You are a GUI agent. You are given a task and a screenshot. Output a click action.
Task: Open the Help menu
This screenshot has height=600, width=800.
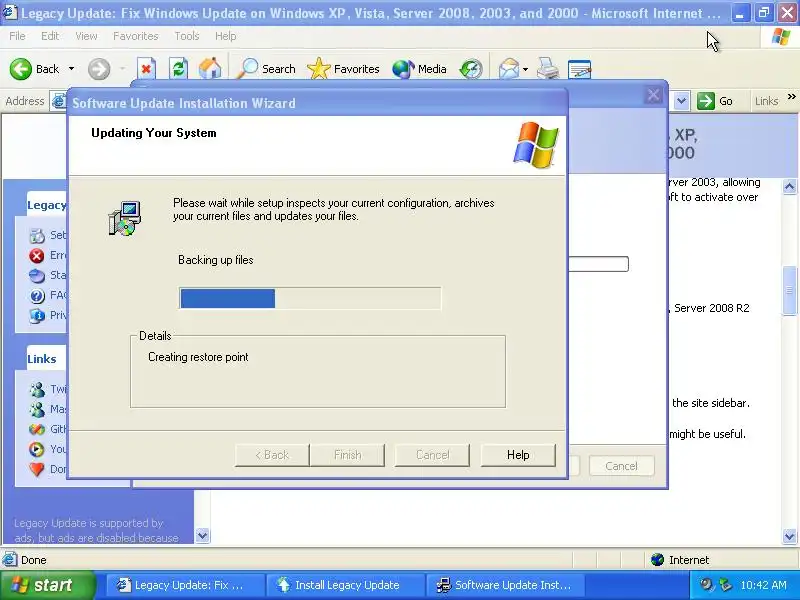(x=226, y=36)
